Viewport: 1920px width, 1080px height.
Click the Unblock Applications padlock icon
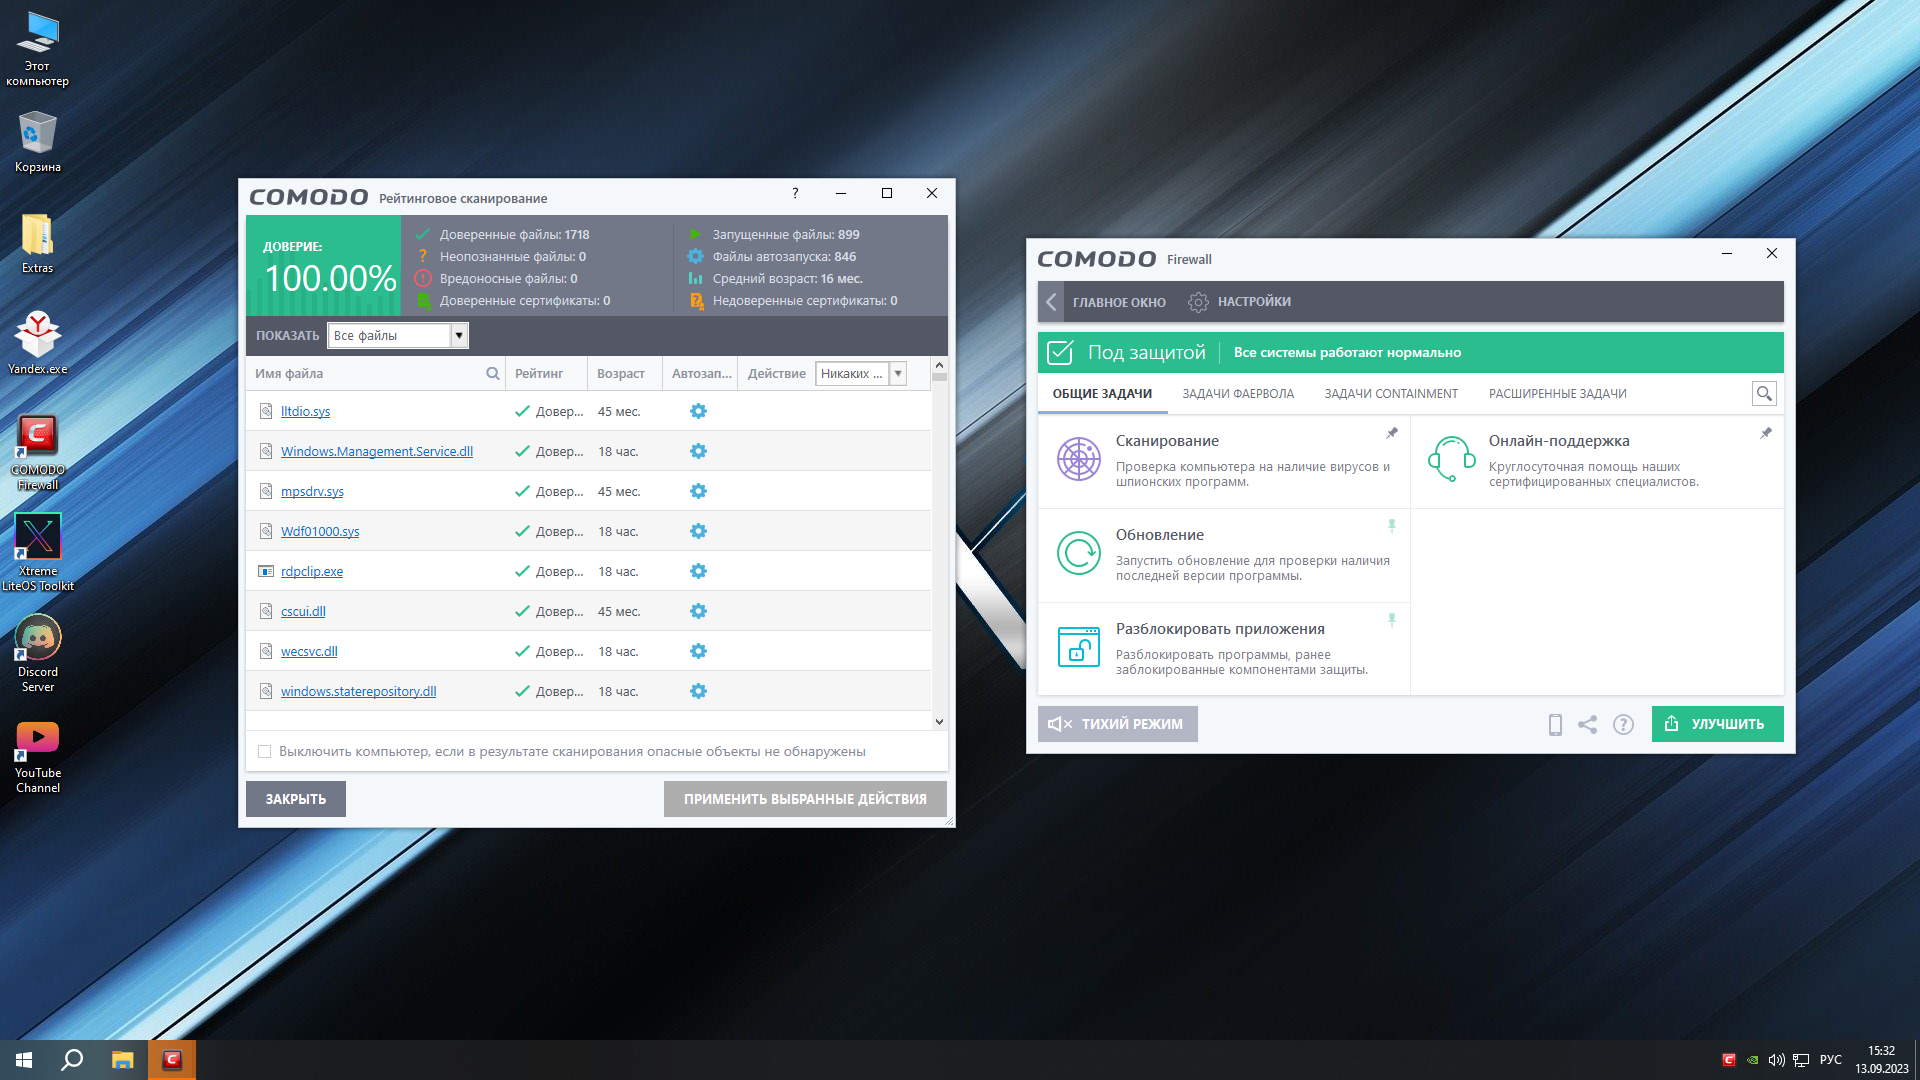1078,647
